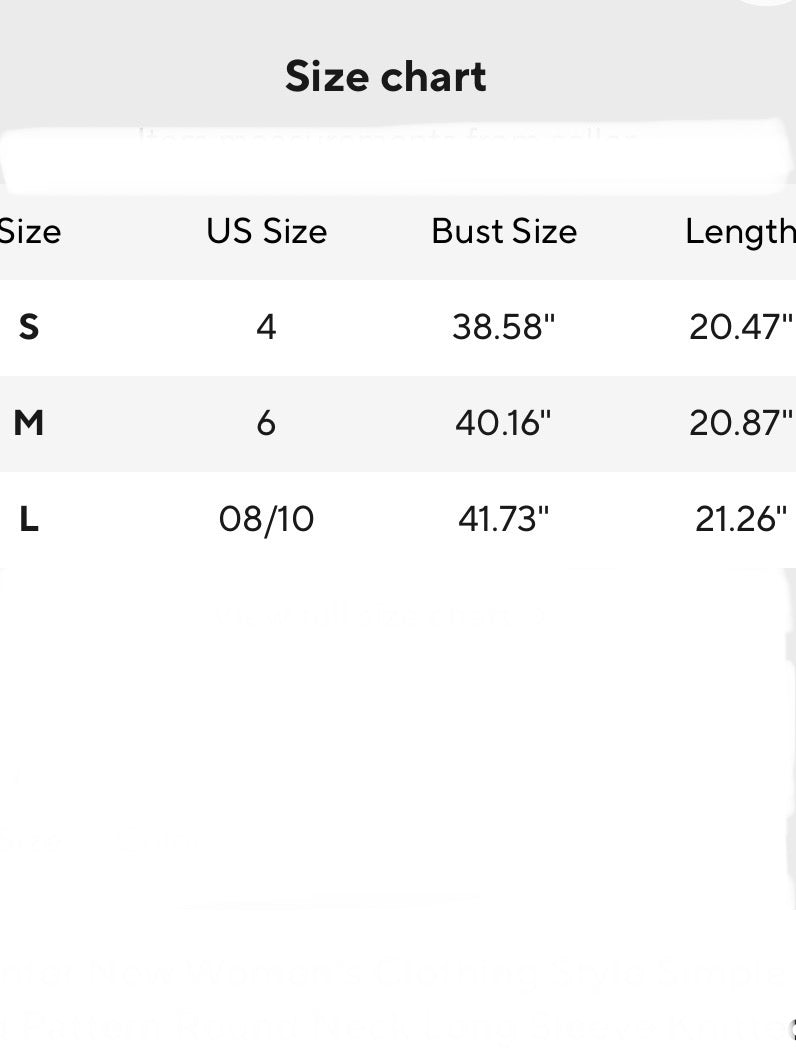Image resolution: width=796 pixels, height=1062 pixels.
Task: Click the Size chart heading
Action: coord(386,77)
